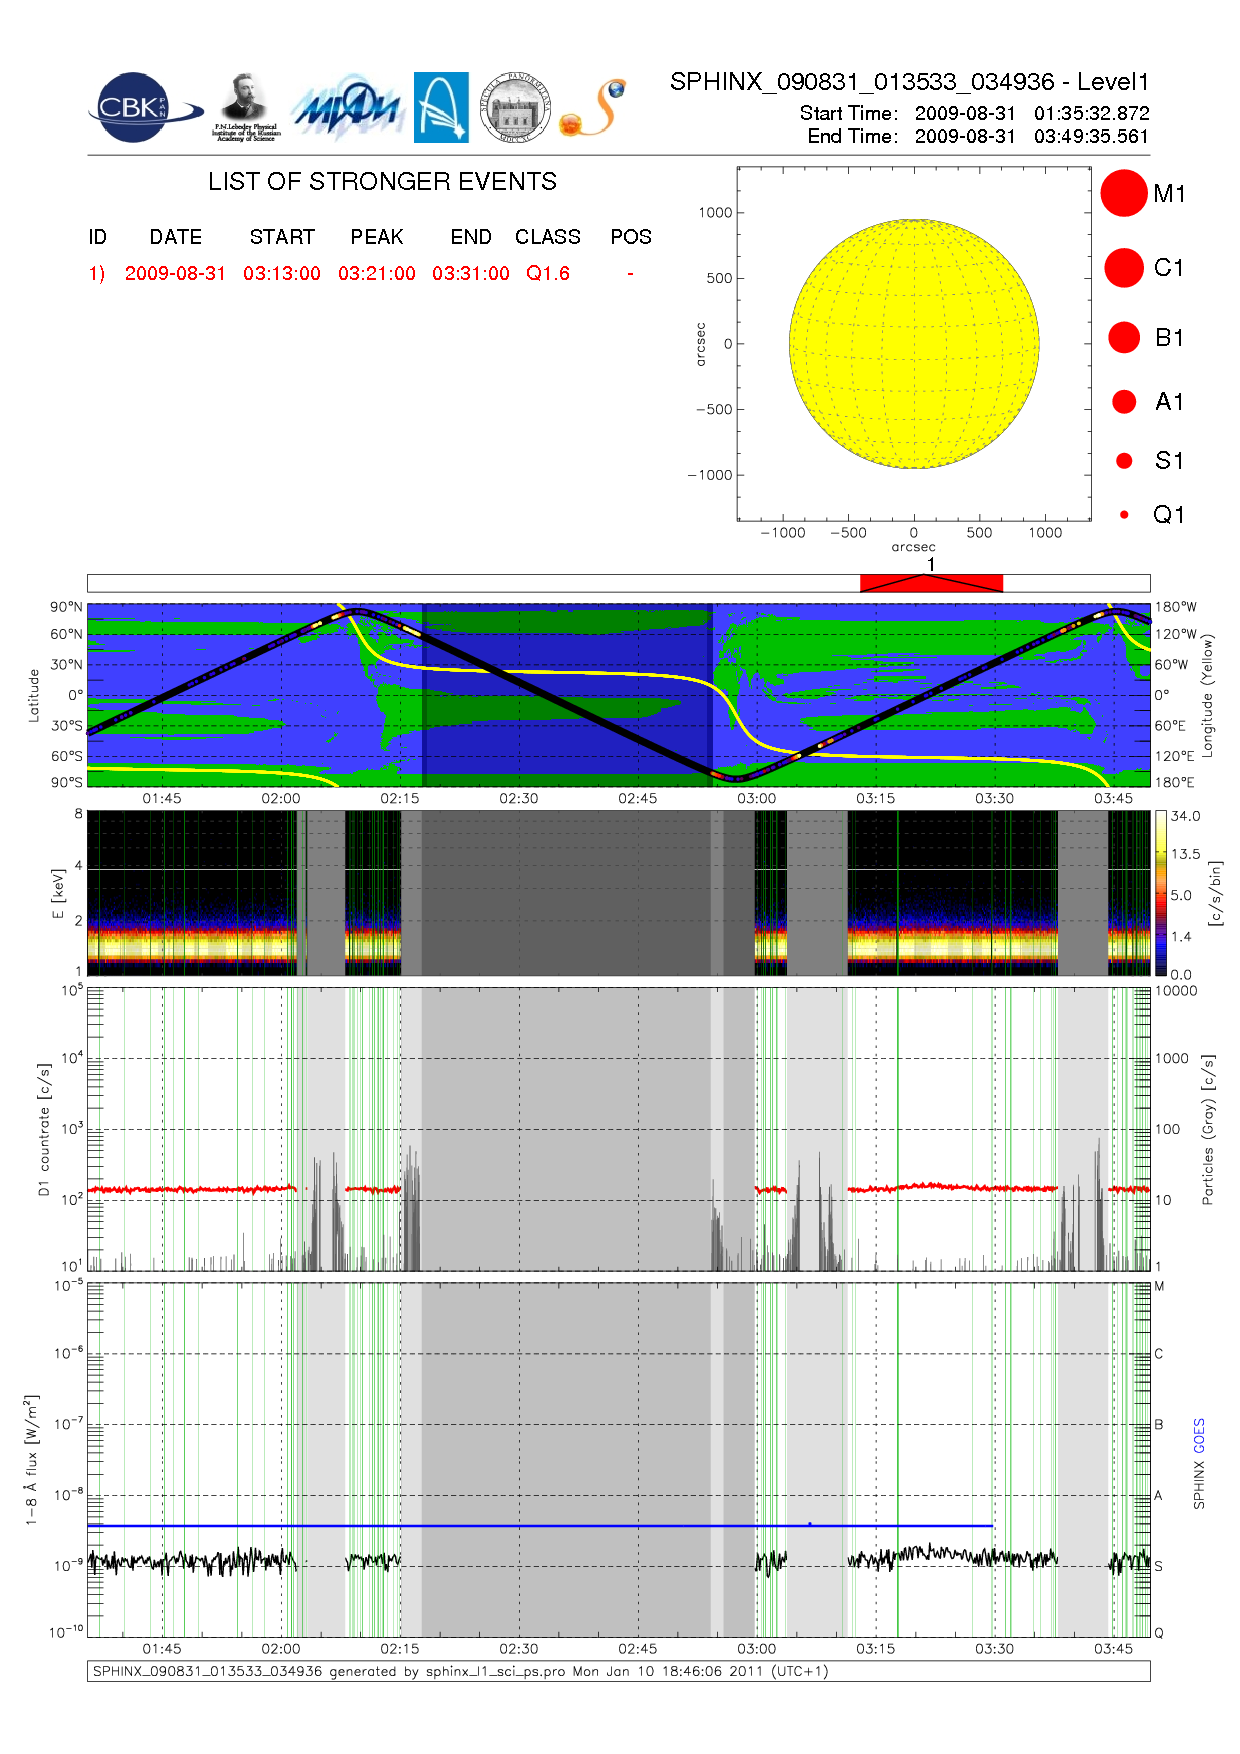The height and width of the screenshot is (1754, 1240).
Task: Click the event date 2009-08-31
Action: (175, 273)
